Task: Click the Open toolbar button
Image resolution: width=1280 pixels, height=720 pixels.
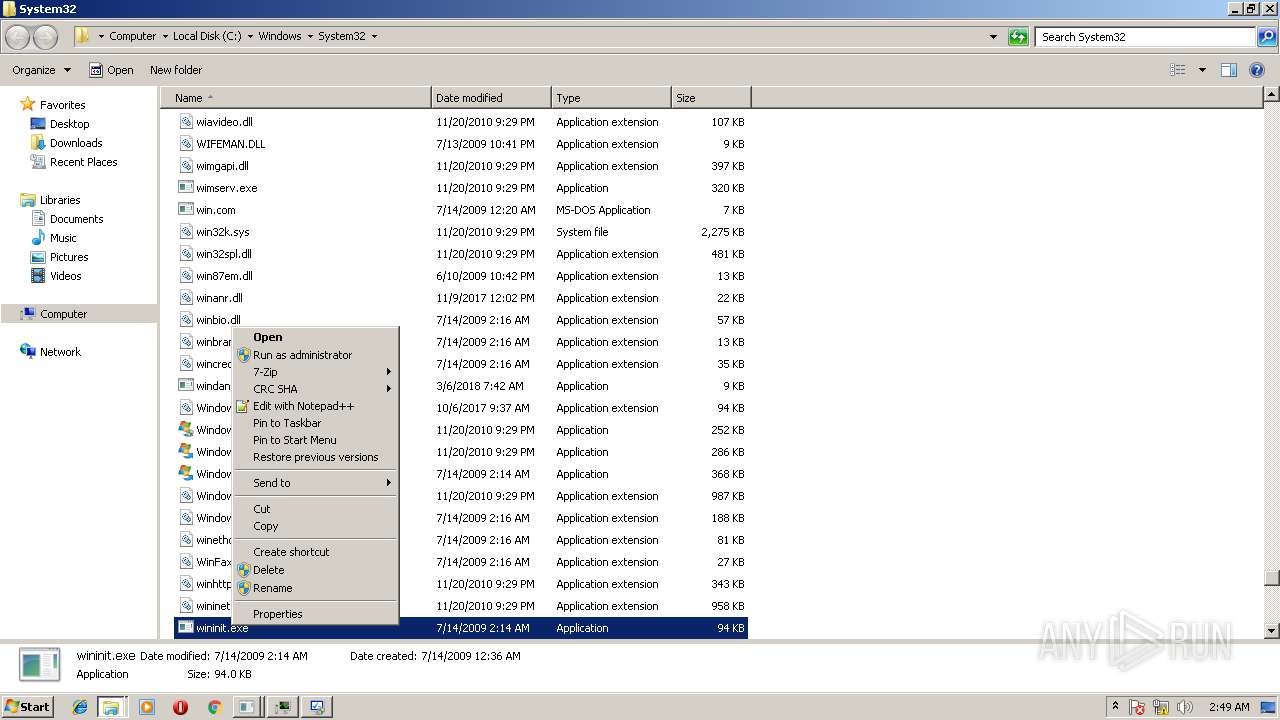Action: tap(111, 70)
